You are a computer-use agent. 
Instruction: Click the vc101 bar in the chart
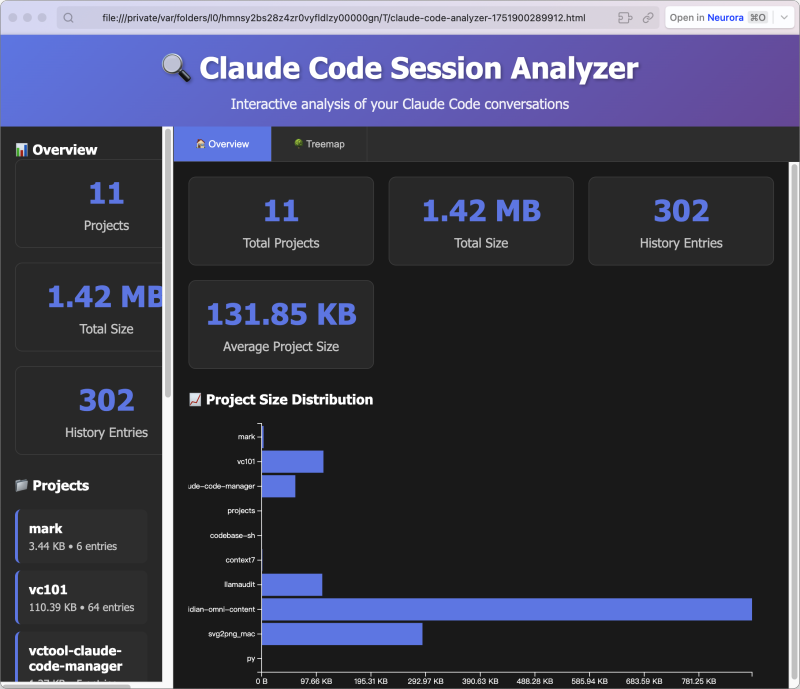pyautogui.click(x=293, y=461)
